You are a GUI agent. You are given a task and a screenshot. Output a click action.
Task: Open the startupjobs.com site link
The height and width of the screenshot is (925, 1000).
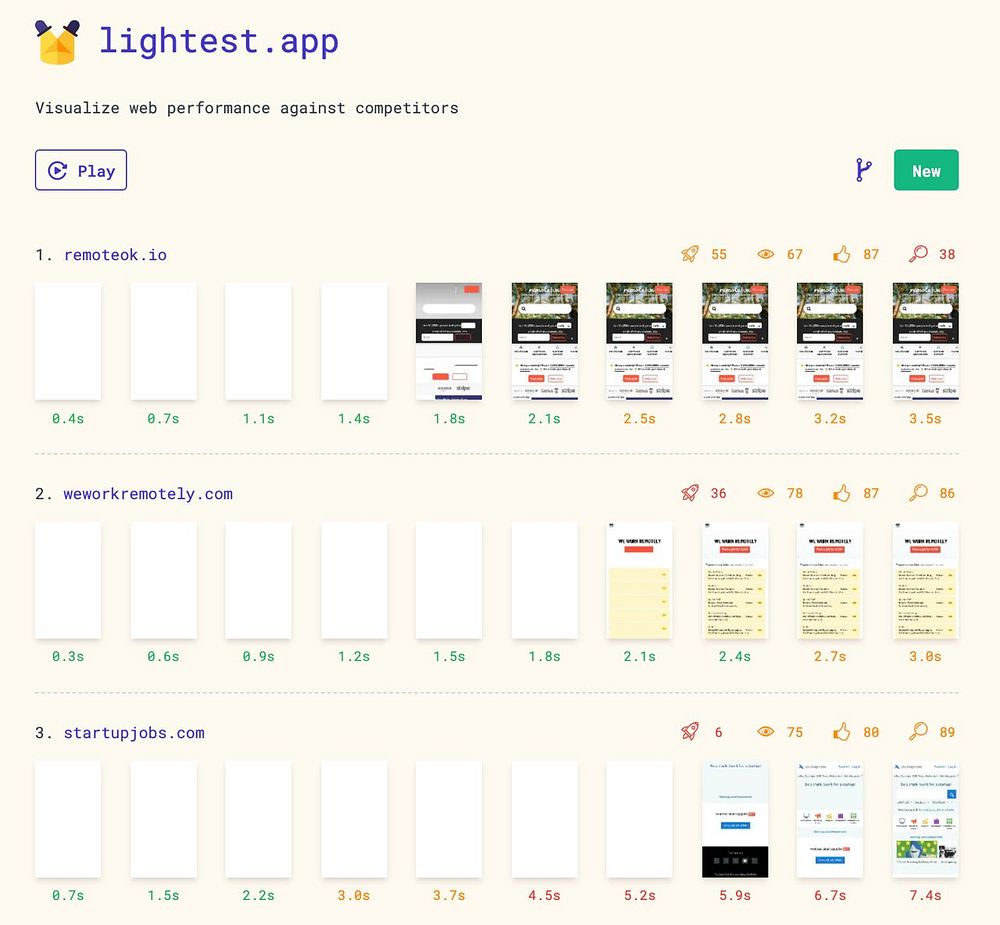(134, 733)
